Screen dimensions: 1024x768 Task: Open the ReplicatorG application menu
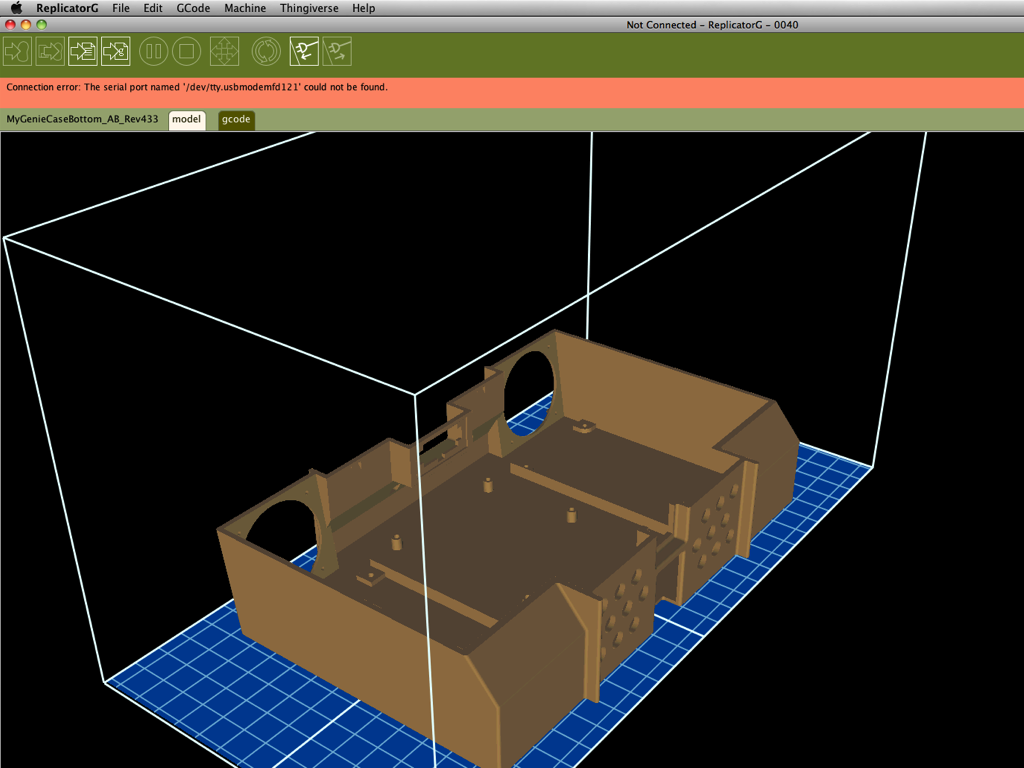click(67, 8)
